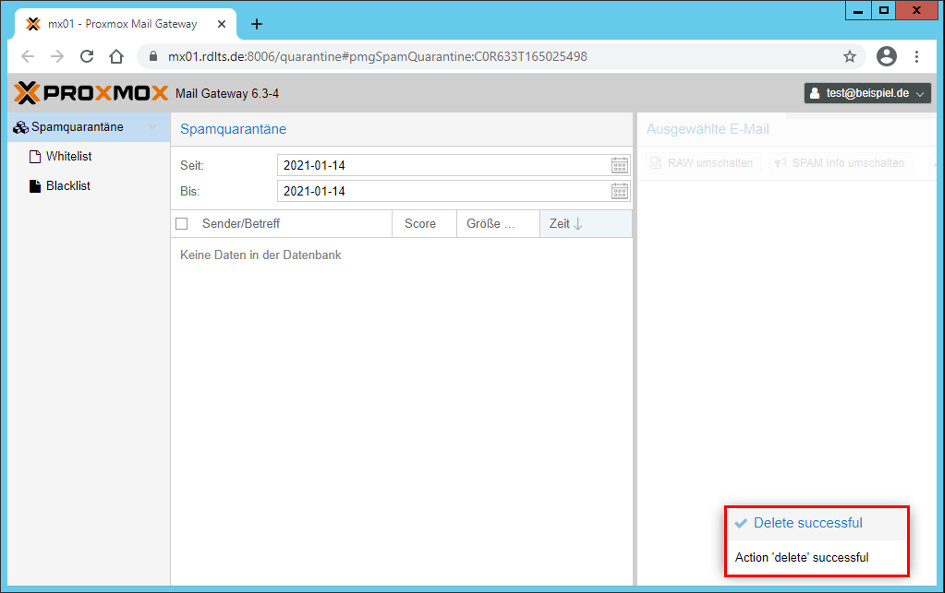Click the Score column header
Viewport: 945px width, 593px height.
pyautogui.click(x=421, y=224)
